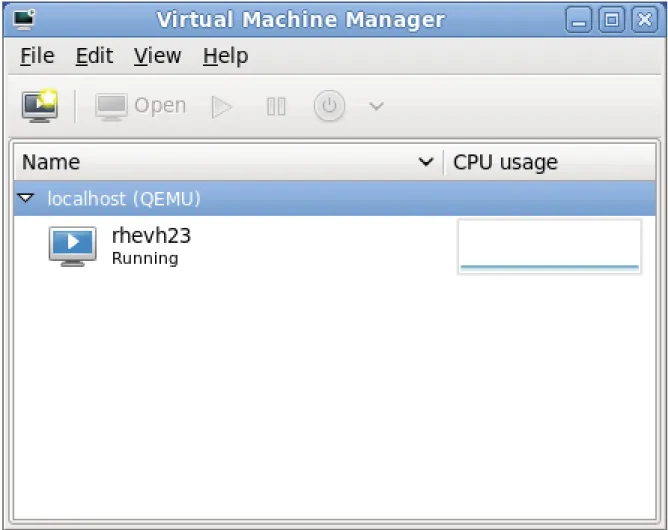Close the Virtual Machine Manager window
The width and height of the screenshot is (668, 530).
pyautogui.click(x=644, y=20)
